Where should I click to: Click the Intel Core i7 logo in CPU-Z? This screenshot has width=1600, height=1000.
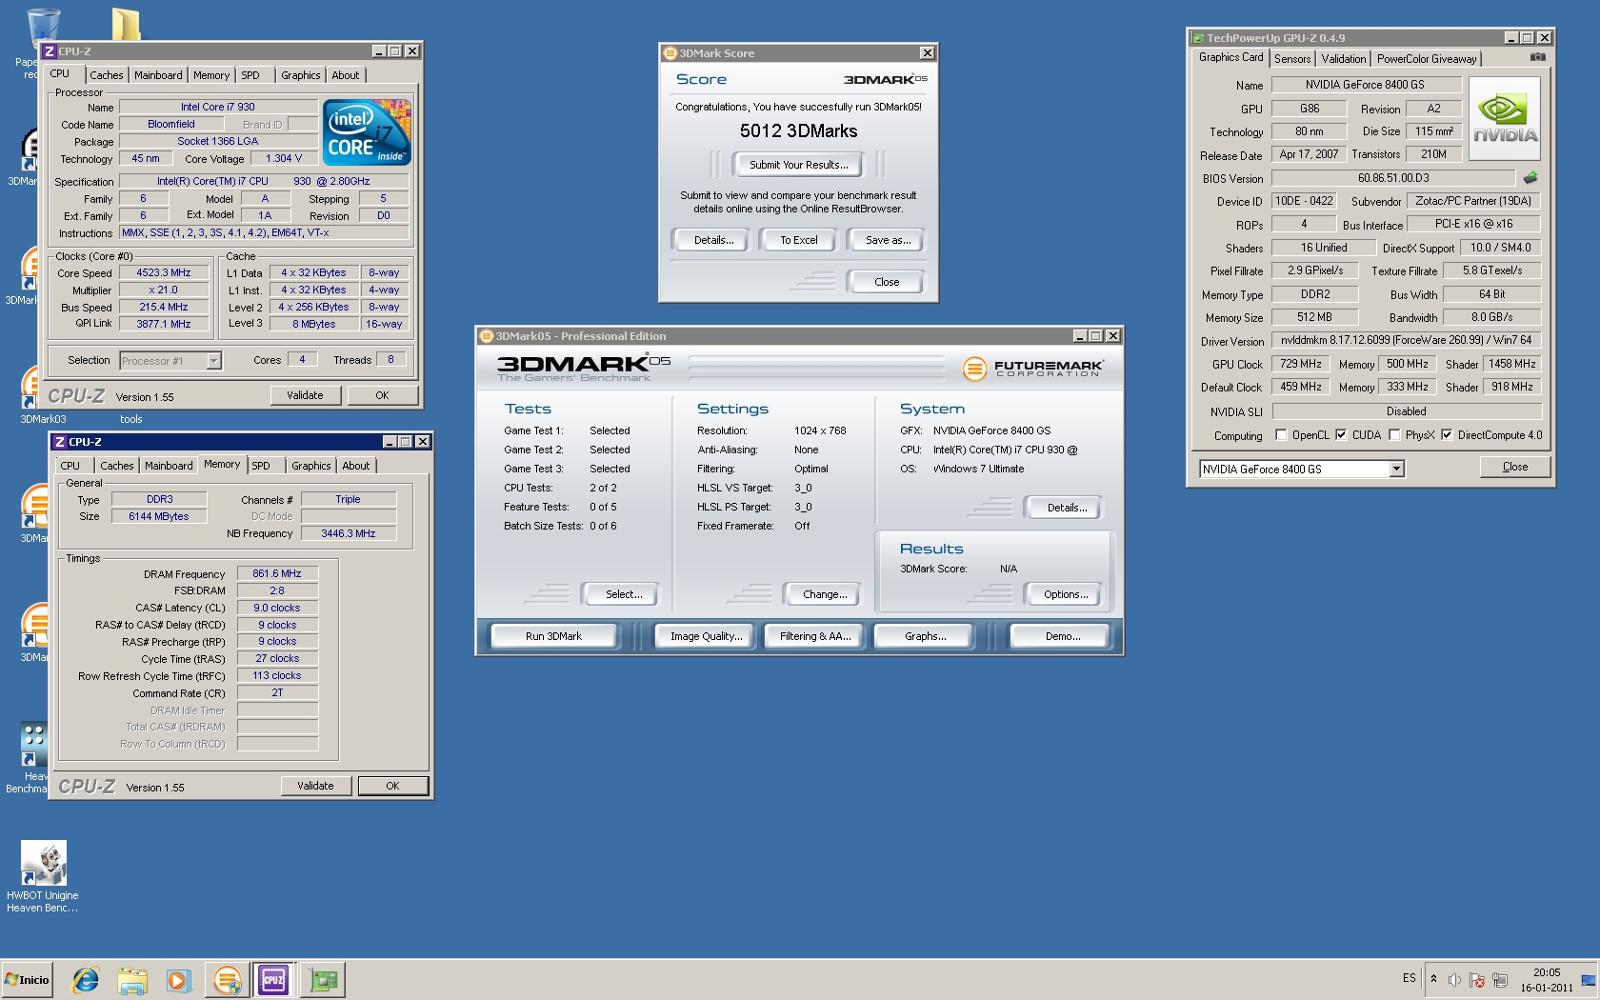366,132
